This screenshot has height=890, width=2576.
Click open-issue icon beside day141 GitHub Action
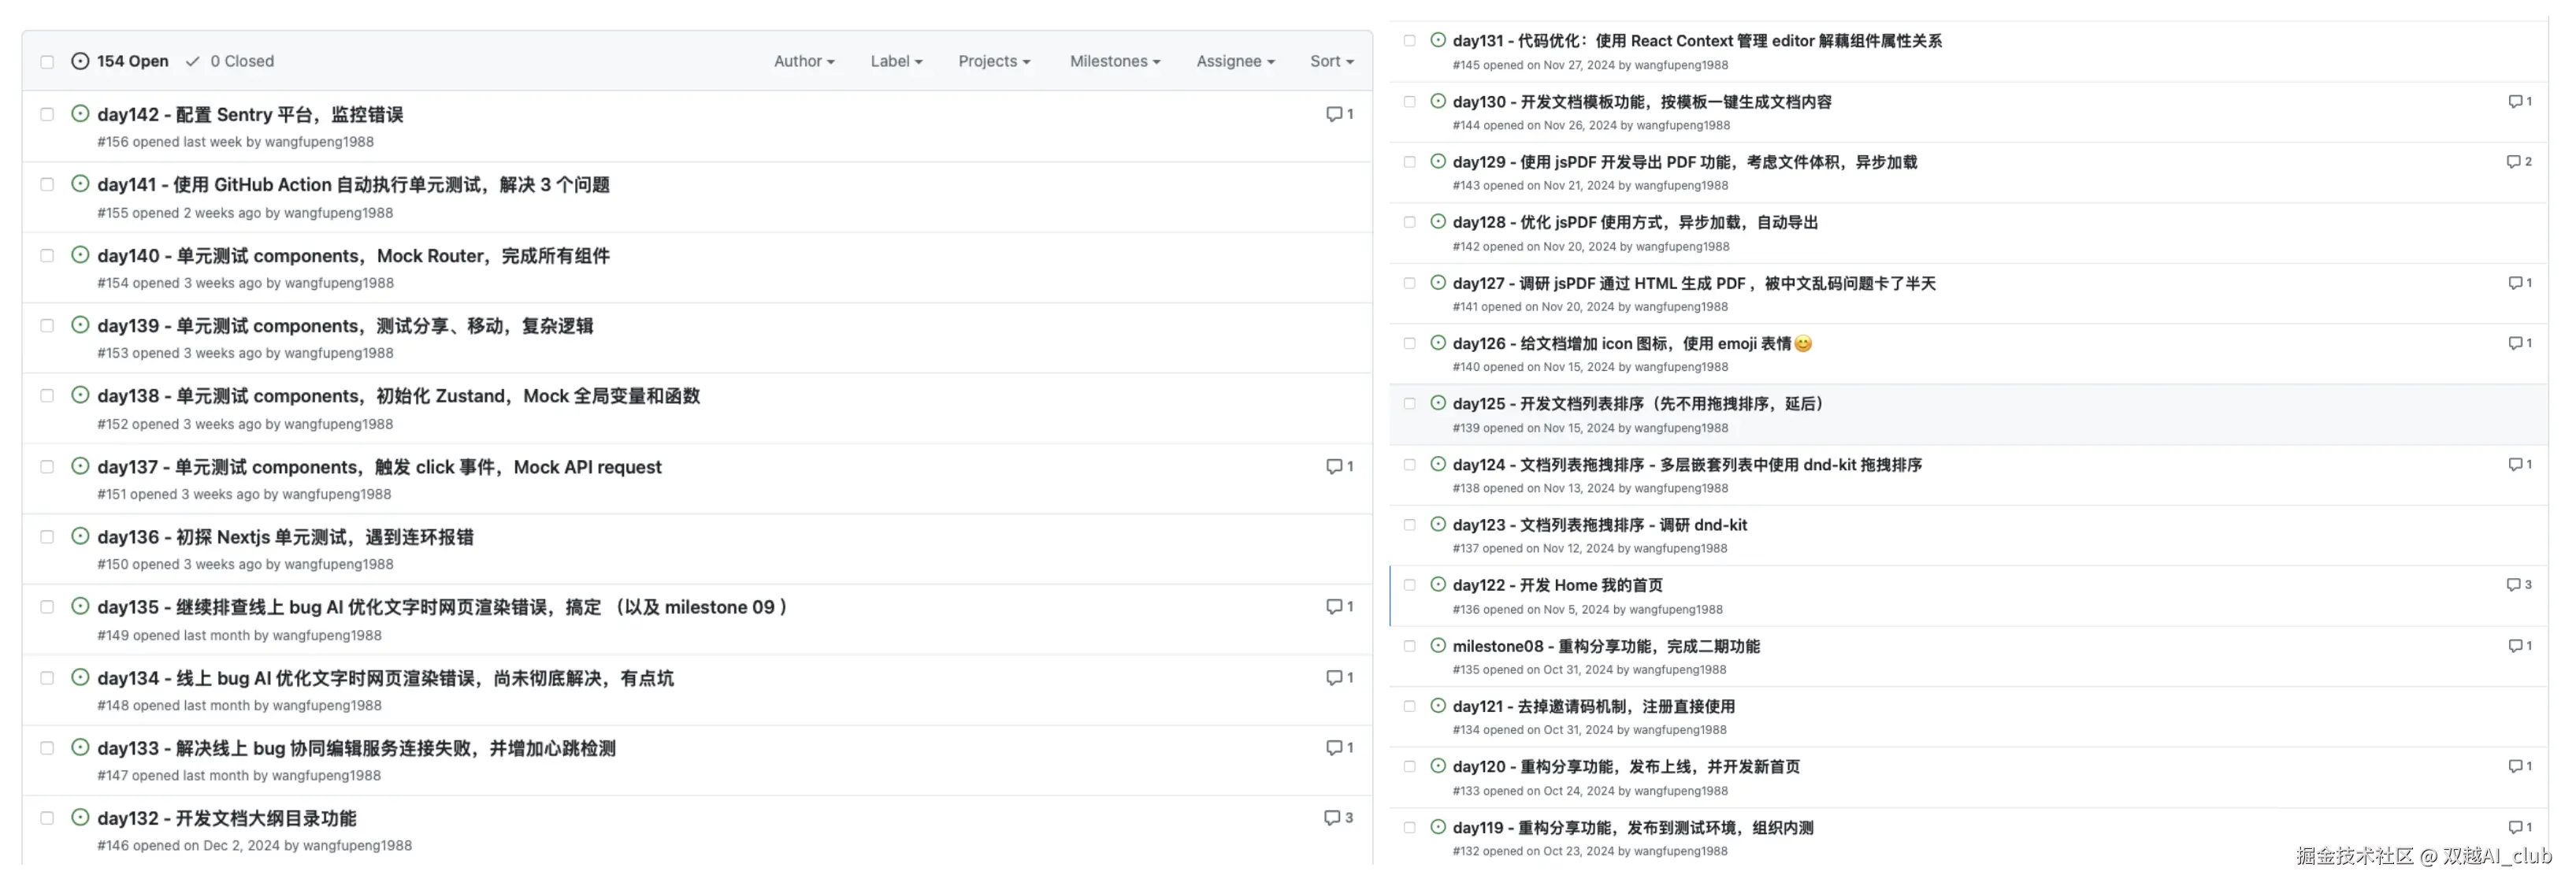(81, 184)
